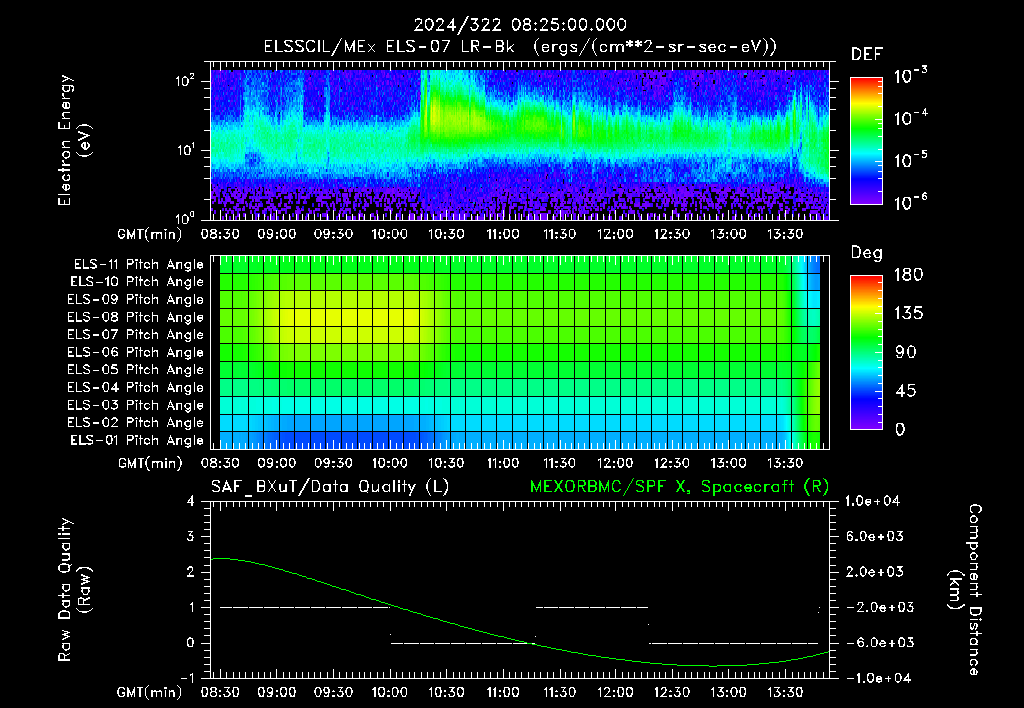
Task: Click the ELS-11 Pitch Angle label
Action: [x=138, y=265]
